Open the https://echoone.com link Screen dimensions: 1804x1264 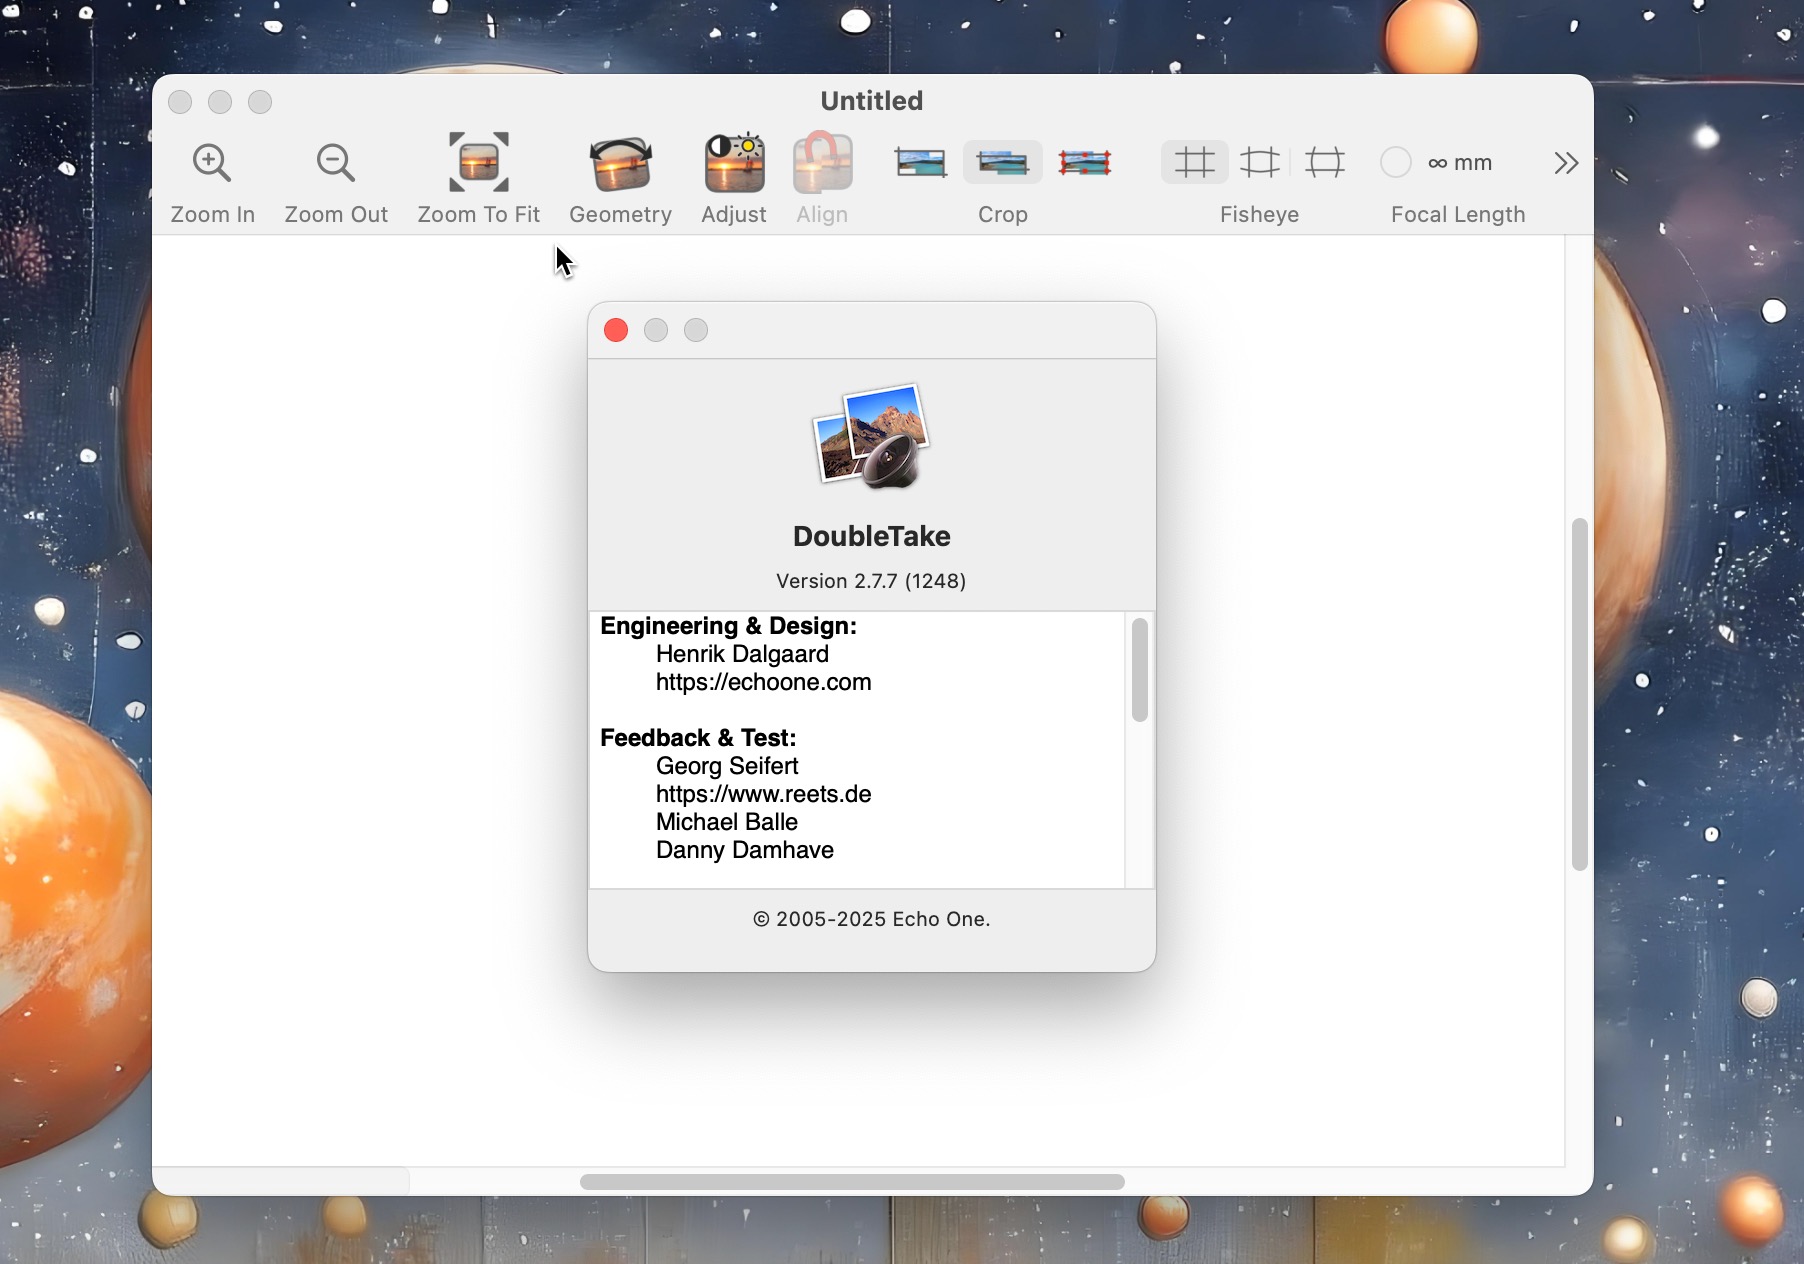(x=763, y=682)
